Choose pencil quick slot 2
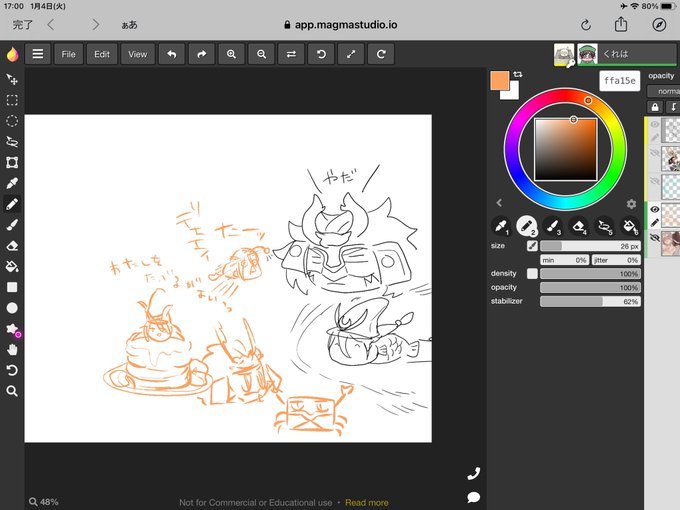The image size is (680, 510). 526,226
